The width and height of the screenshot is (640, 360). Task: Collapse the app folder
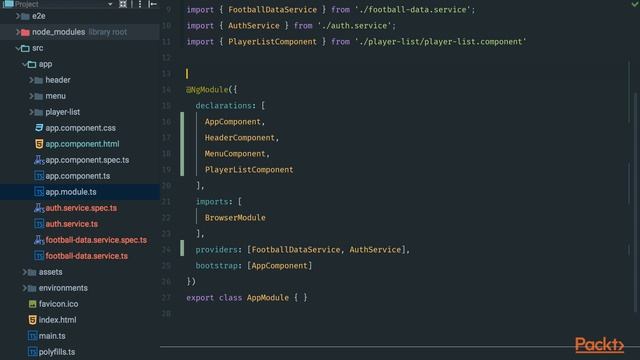coord(24,64)
